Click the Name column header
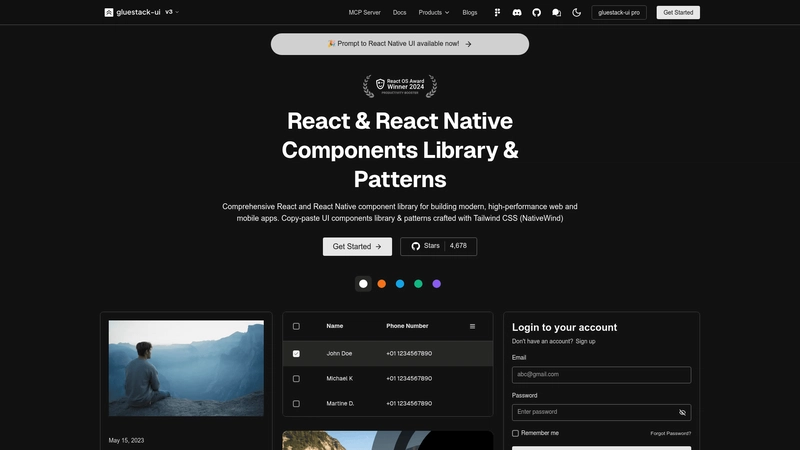The width and height of the screenshot is (800, 450). 335,326
